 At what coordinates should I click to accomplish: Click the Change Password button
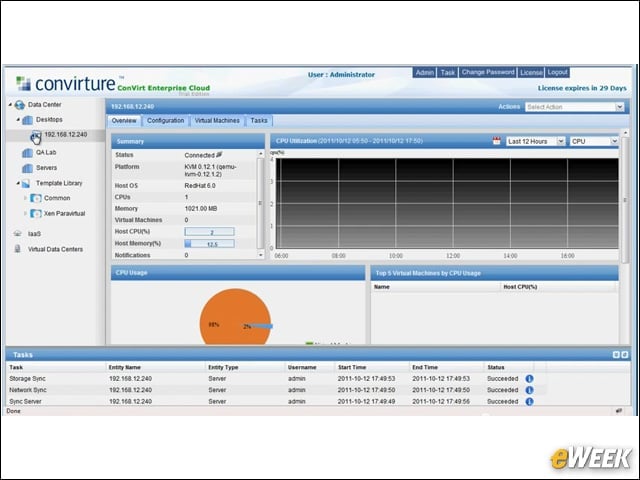click(x=488, y=72)
